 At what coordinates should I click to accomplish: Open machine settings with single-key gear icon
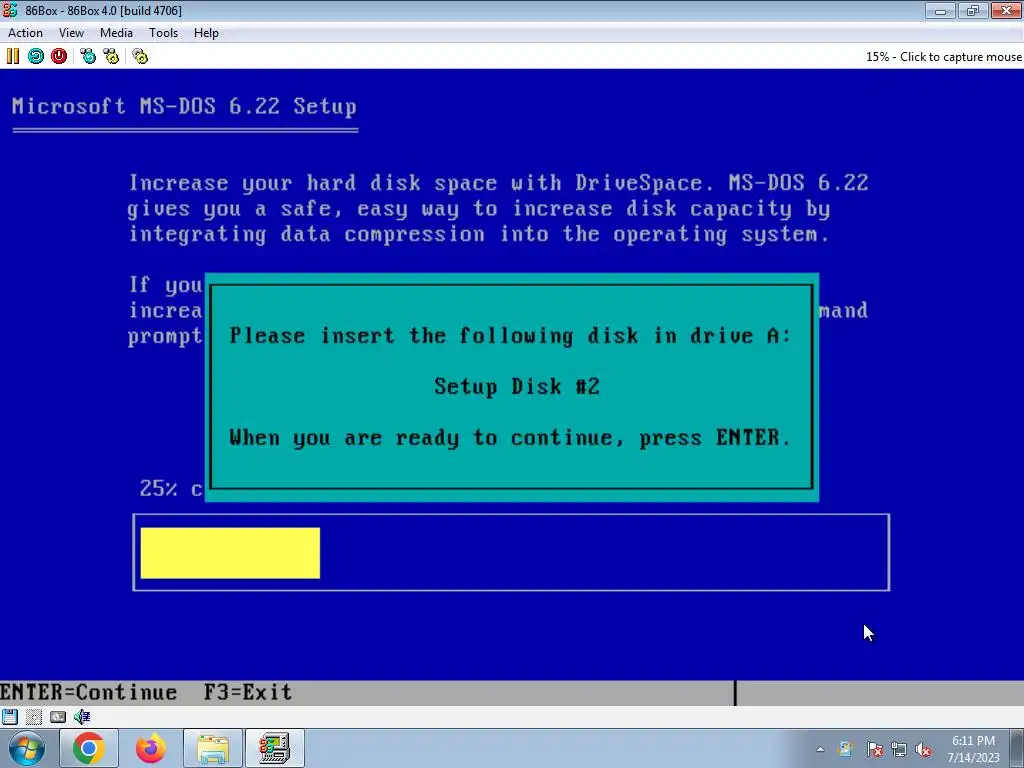(140, 56)
